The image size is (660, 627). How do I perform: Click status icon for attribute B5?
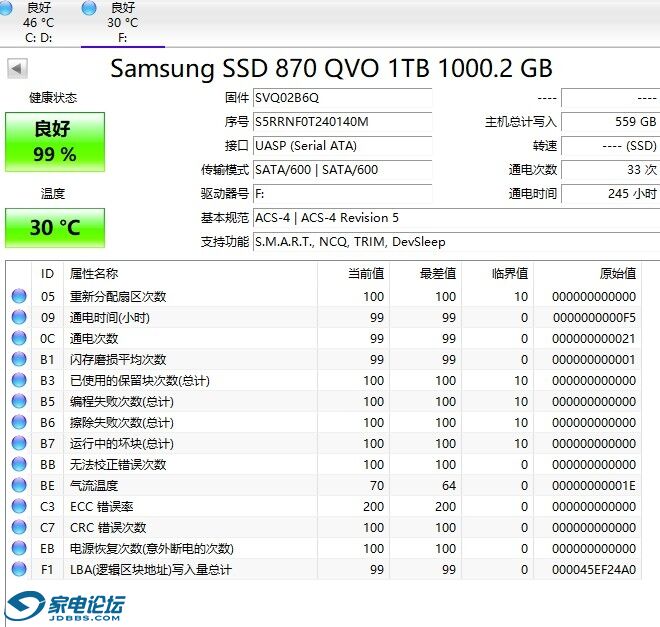pos(19,401)
